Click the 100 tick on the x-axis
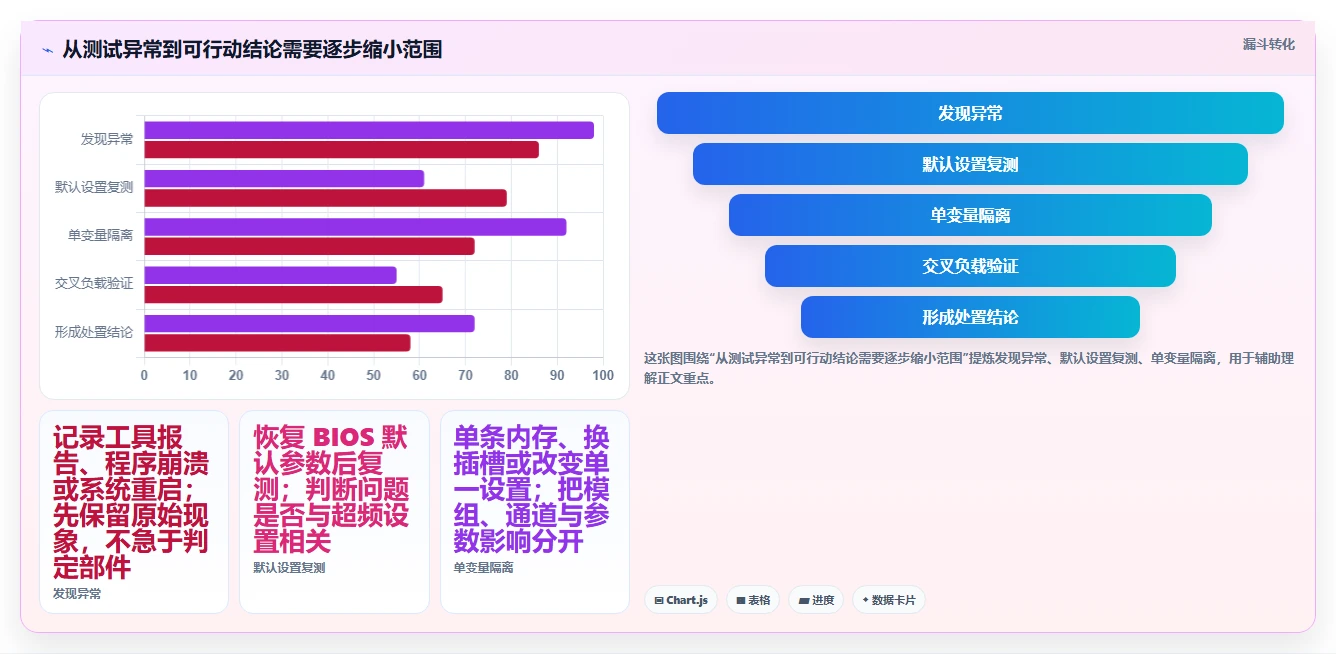The image size is (1336, 654). [603, 375]
